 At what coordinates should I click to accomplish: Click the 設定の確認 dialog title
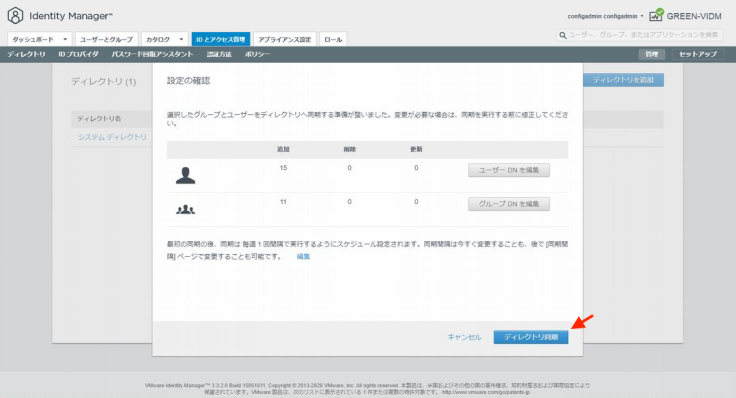coord(188,81)
